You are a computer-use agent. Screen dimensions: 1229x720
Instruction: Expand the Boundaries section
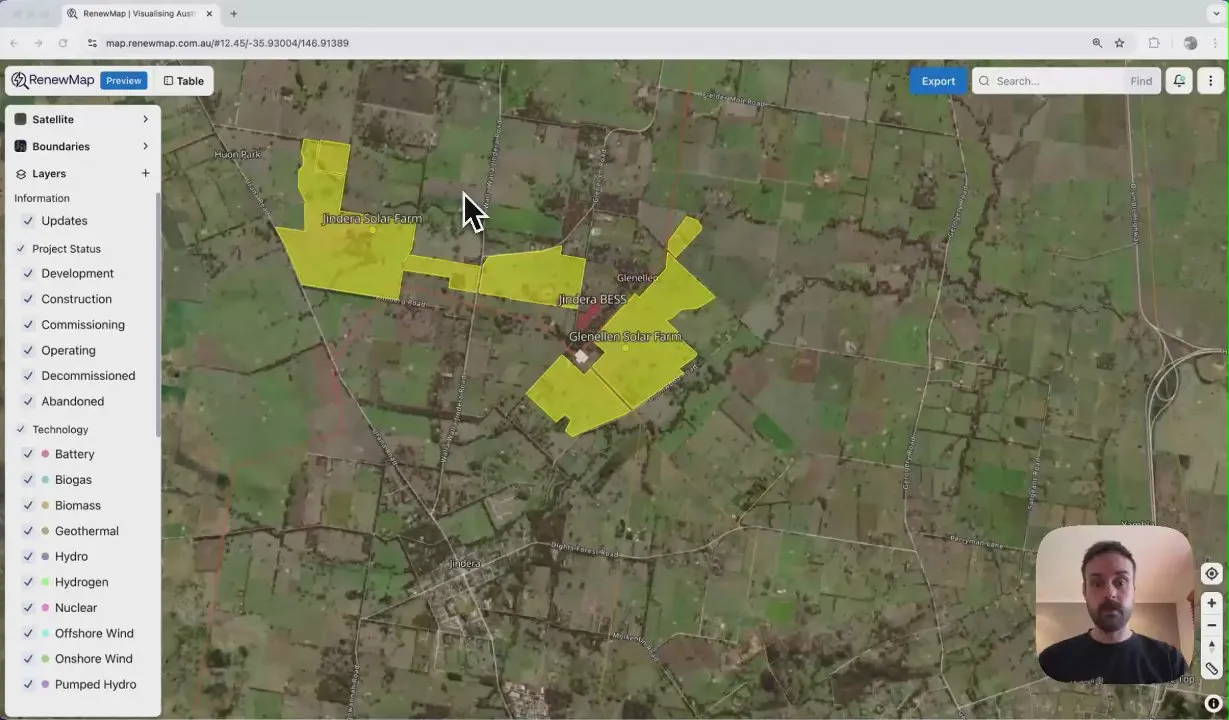(x=145, y=146)
